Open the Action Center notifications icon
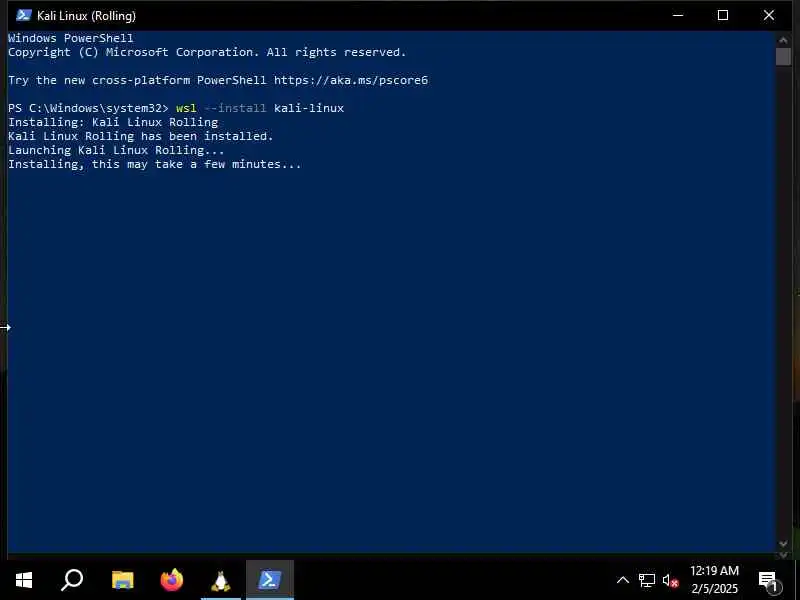Viewport: 800px width, 600px height. (x=769, y=581)
